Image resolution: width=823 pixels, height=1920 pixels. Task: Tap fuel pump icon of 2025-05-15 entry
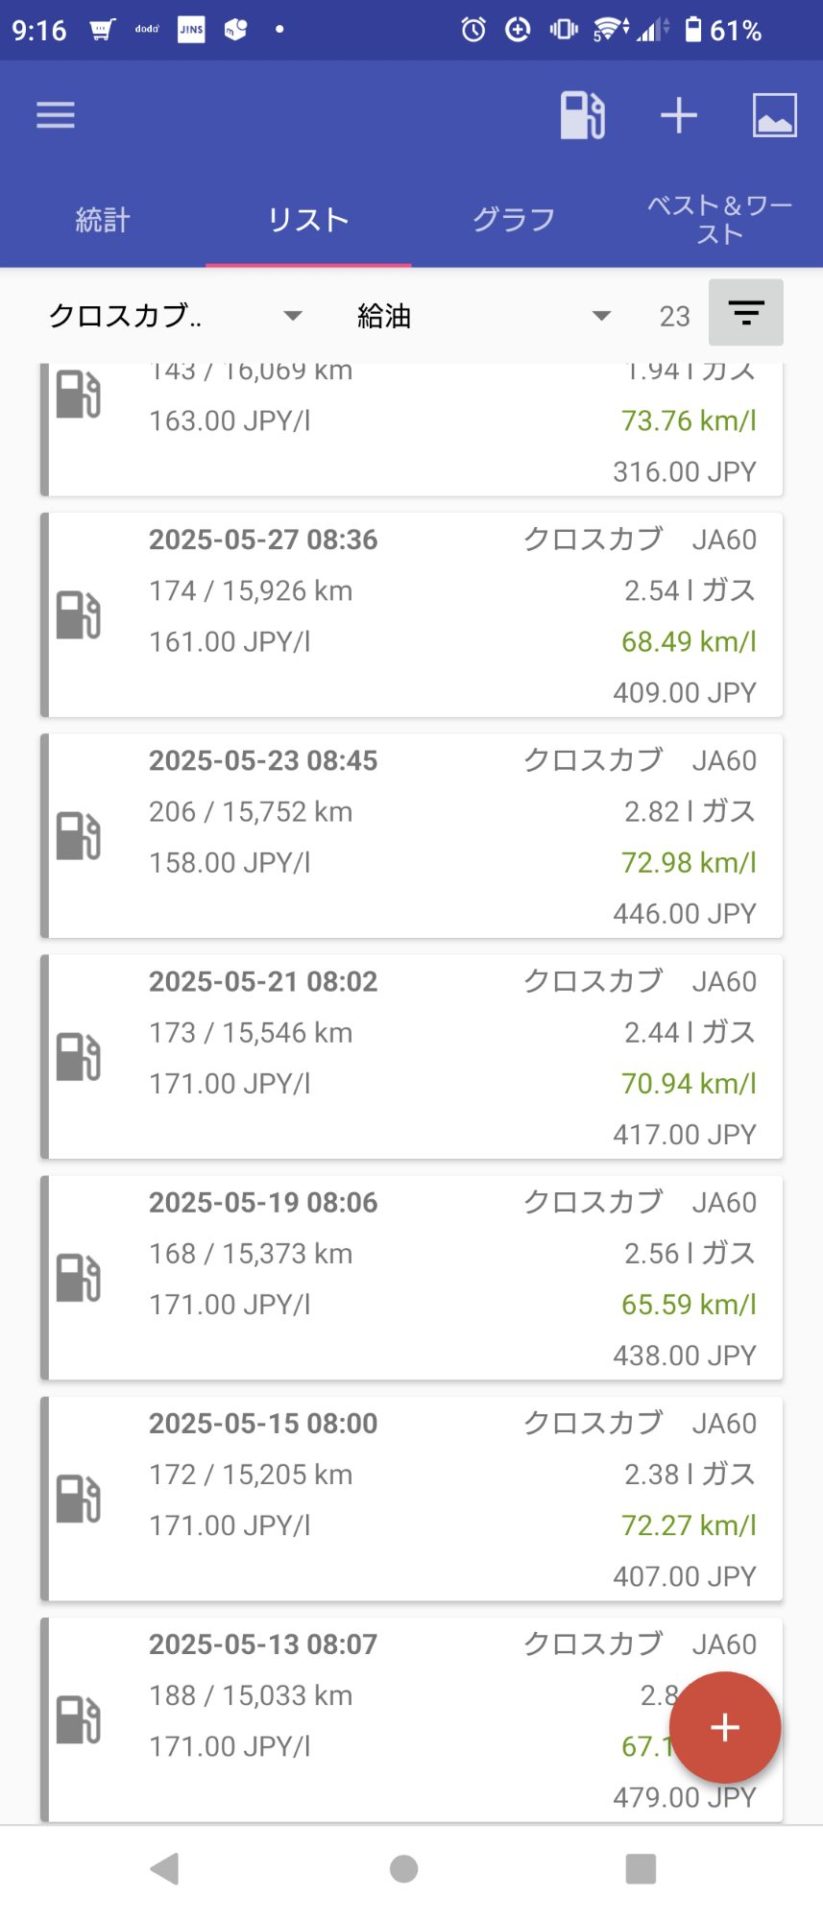(x=78, y=1499)
